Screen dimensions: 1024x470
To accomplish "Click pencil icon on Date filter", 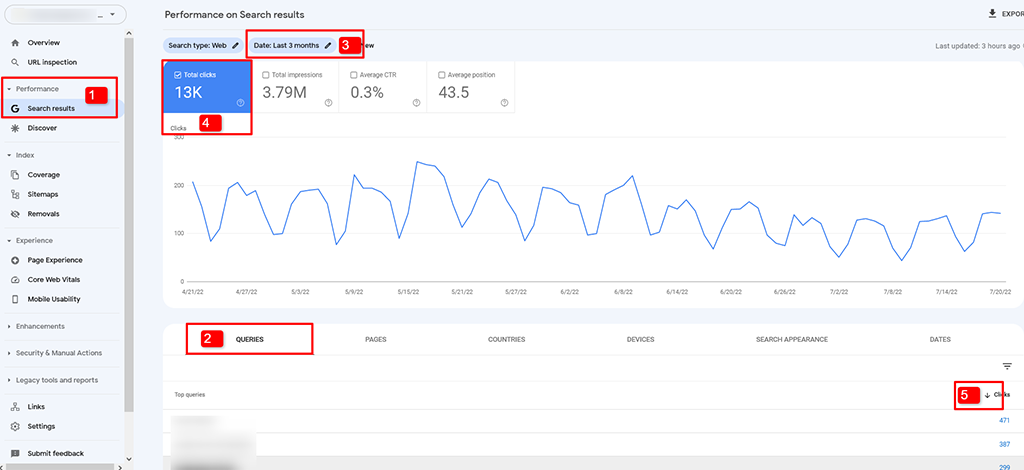I will [328, 46].
